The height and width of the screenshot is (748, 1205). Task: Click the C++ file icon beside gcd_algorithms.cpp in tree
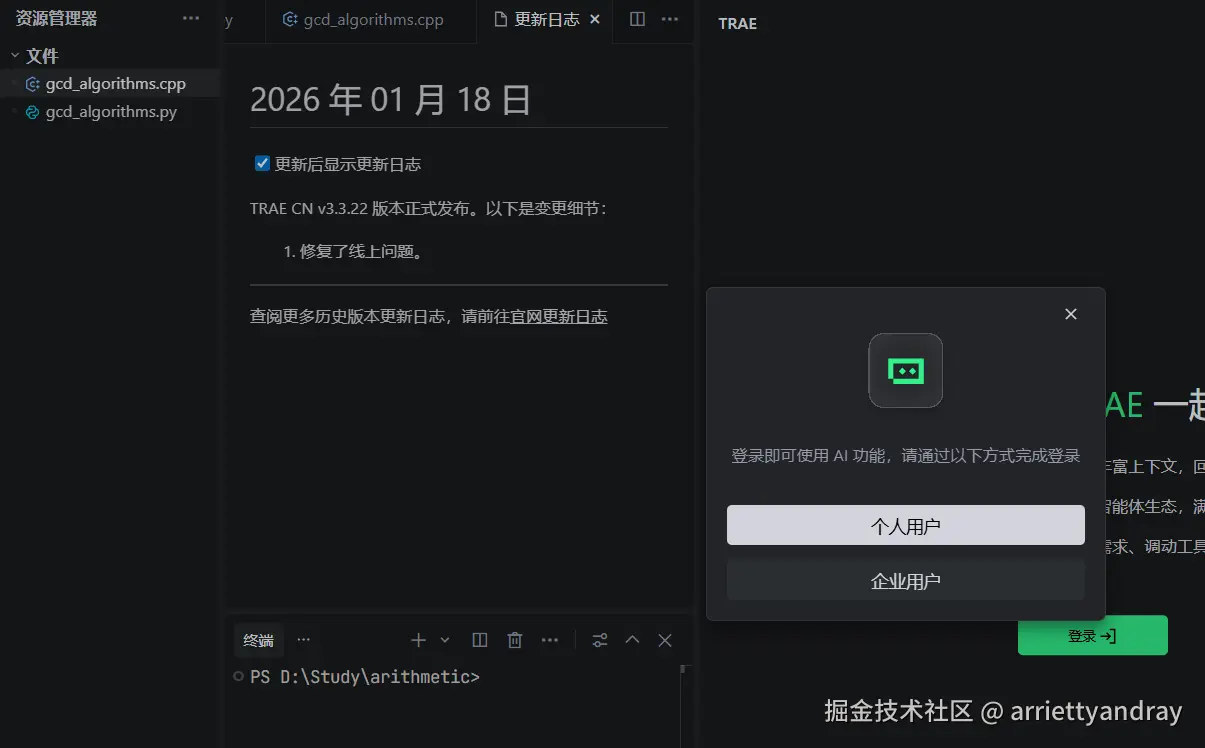coord(32,84)
